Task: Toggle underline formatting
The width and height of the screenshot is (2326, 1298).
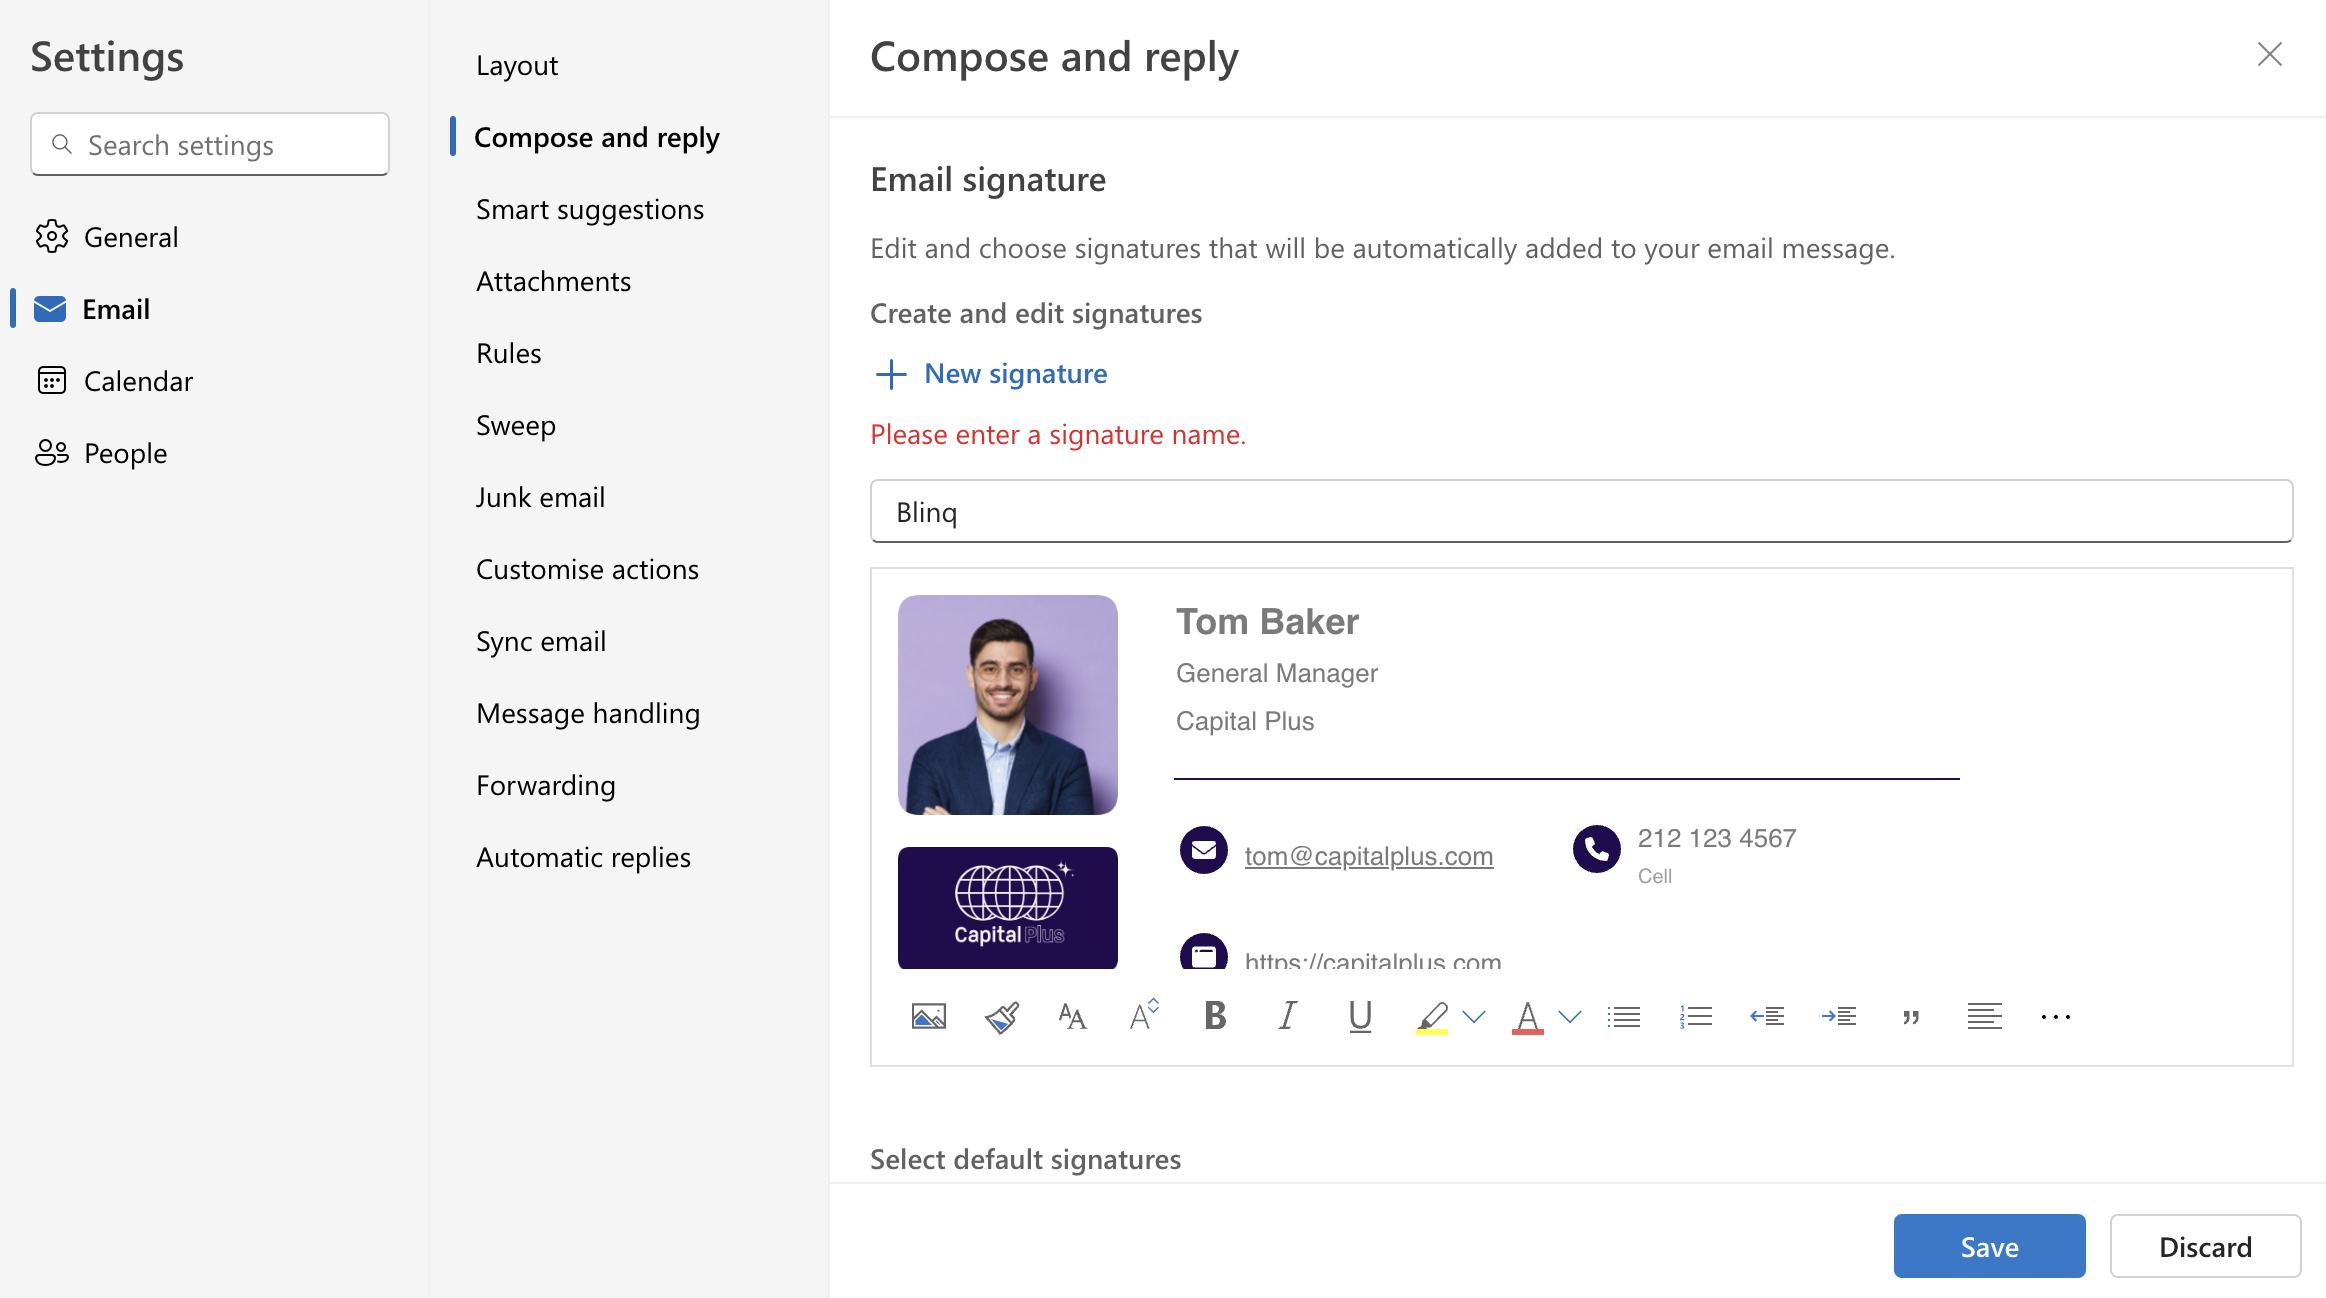Action: [1359, 1016]
